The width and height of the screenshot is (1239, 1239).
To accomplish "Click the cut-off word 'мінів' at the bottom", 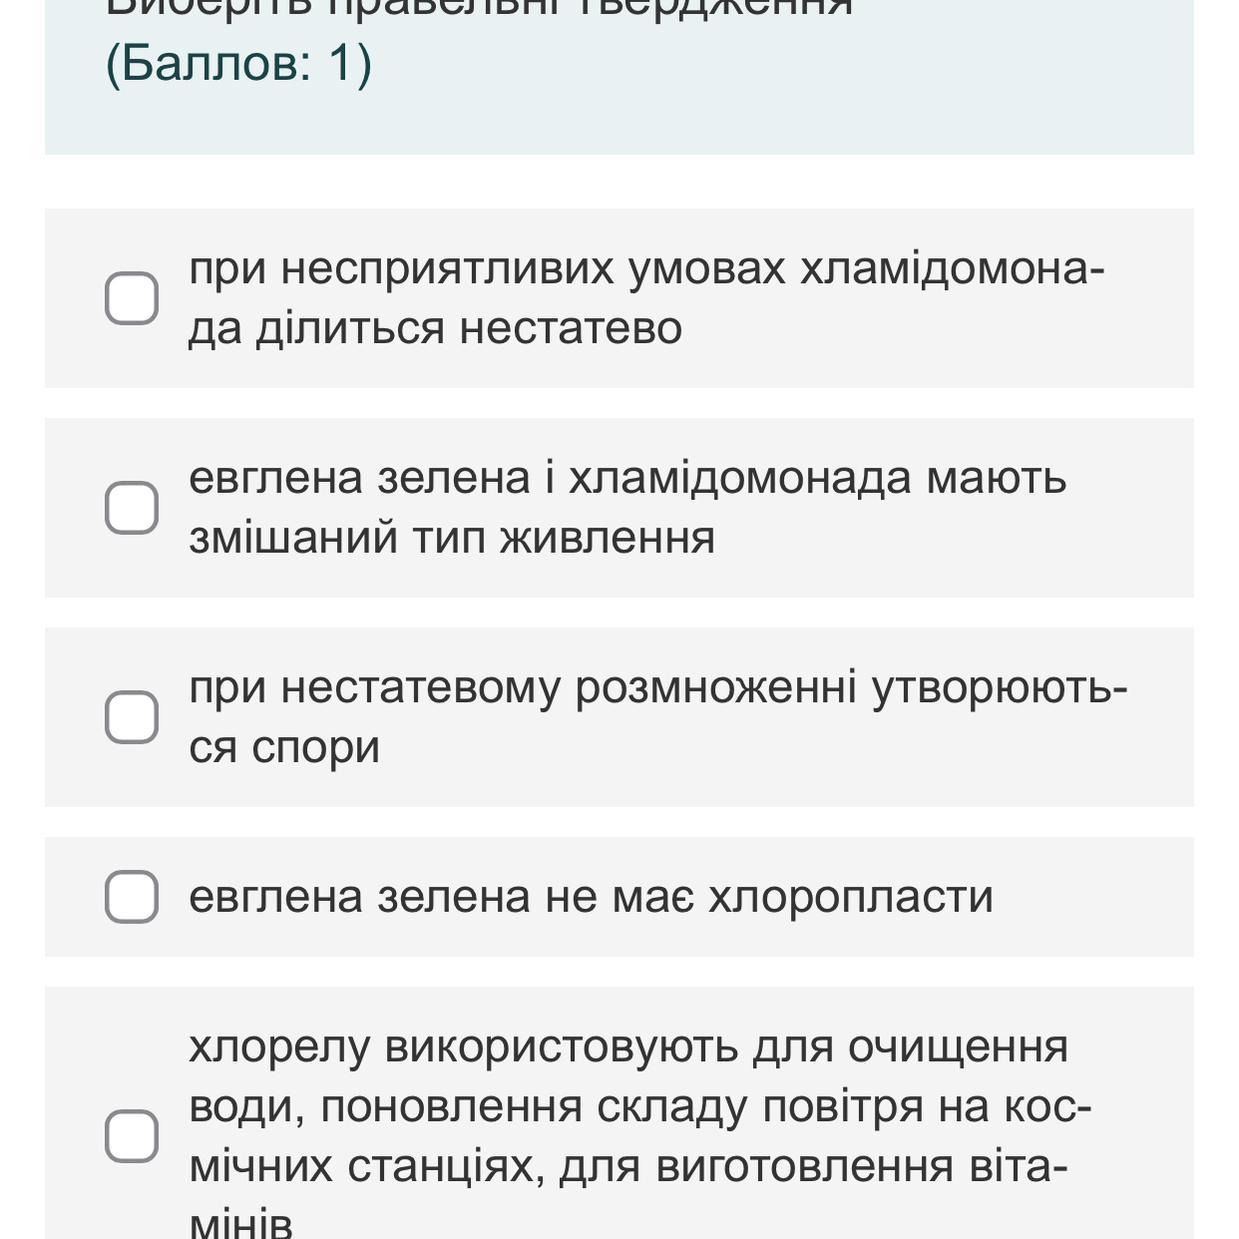I will (241, 1224).
